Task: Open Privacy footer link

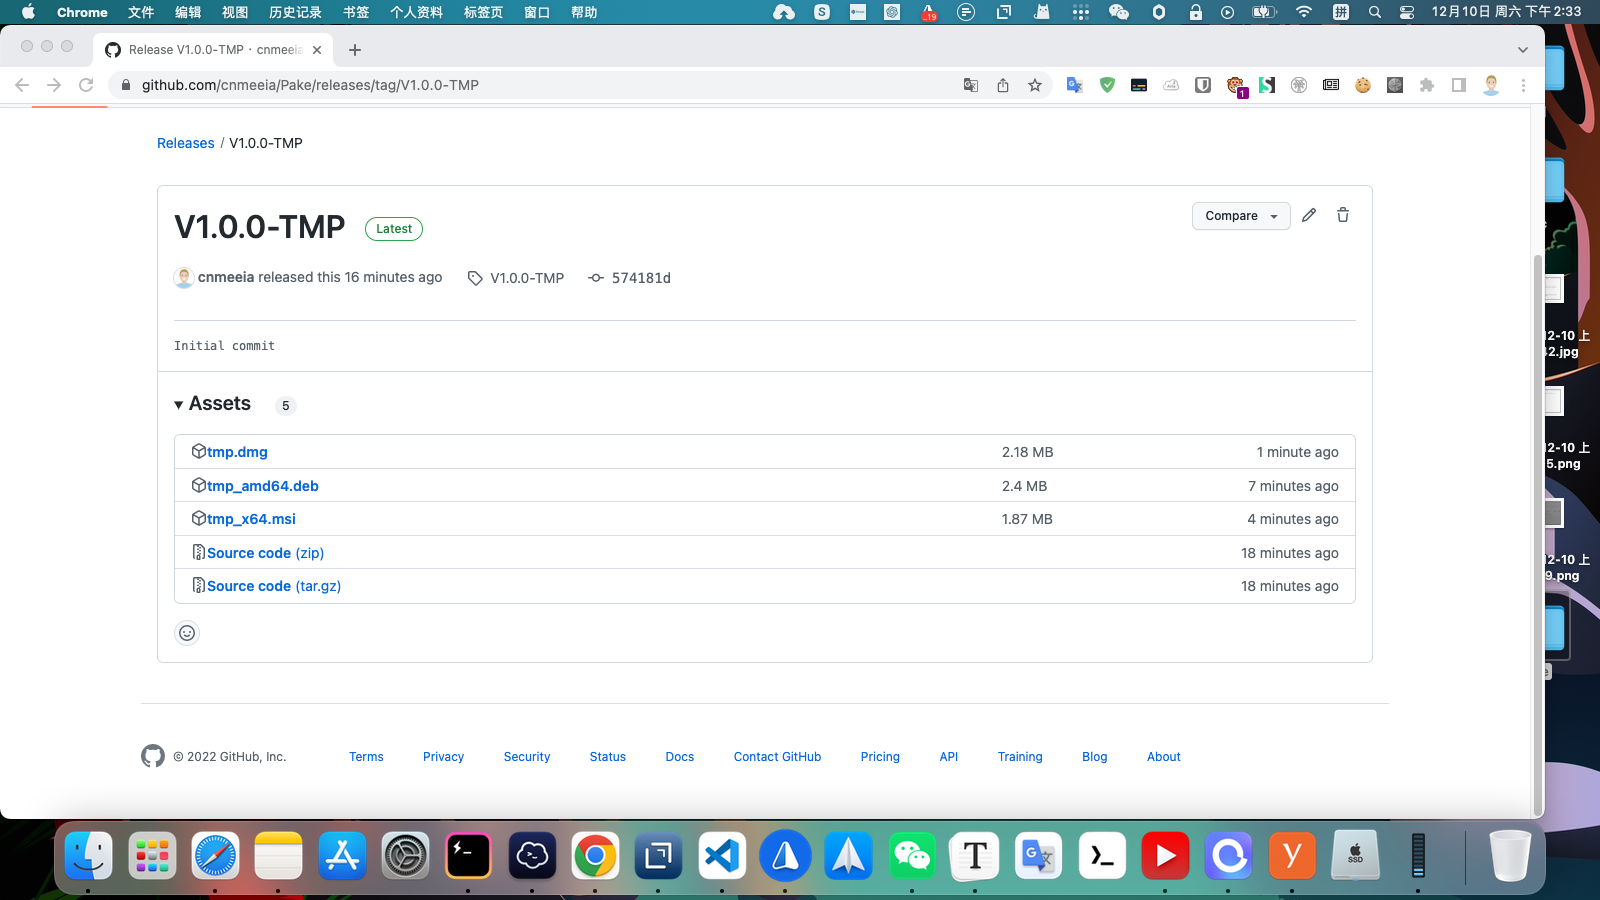Action: [443, 757]
